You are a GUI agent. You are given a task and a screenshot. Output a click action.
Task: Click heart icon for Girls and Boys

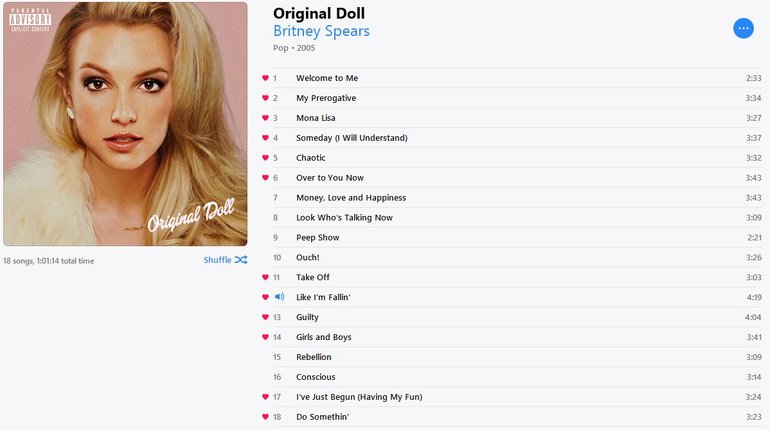tap(265, 337)
